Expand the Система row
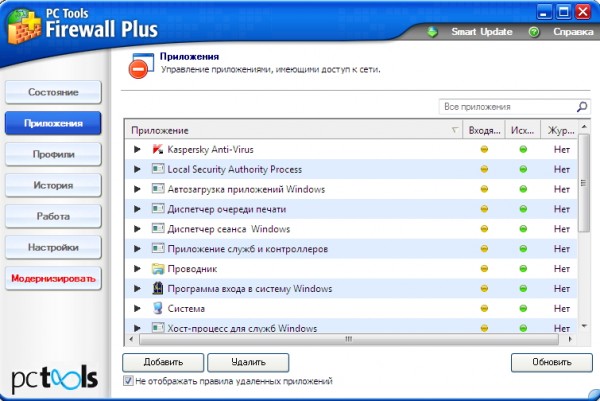This screenshot has height=401, width=600. [x=137, y=308]
